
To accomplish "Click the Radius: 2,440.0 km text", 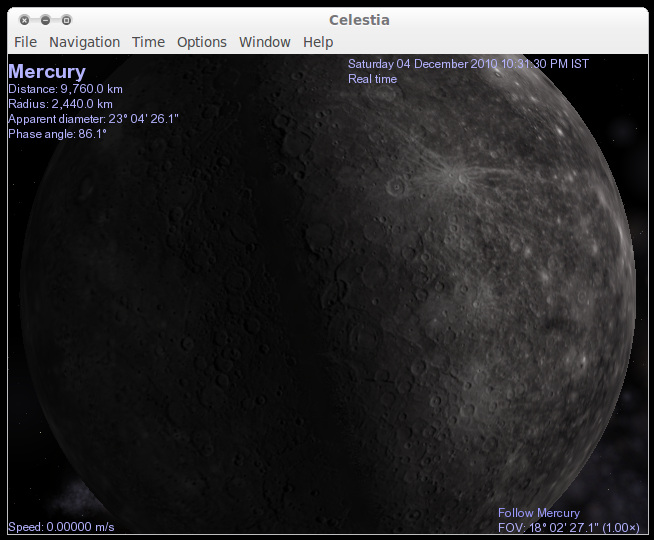I will (60, 104).
